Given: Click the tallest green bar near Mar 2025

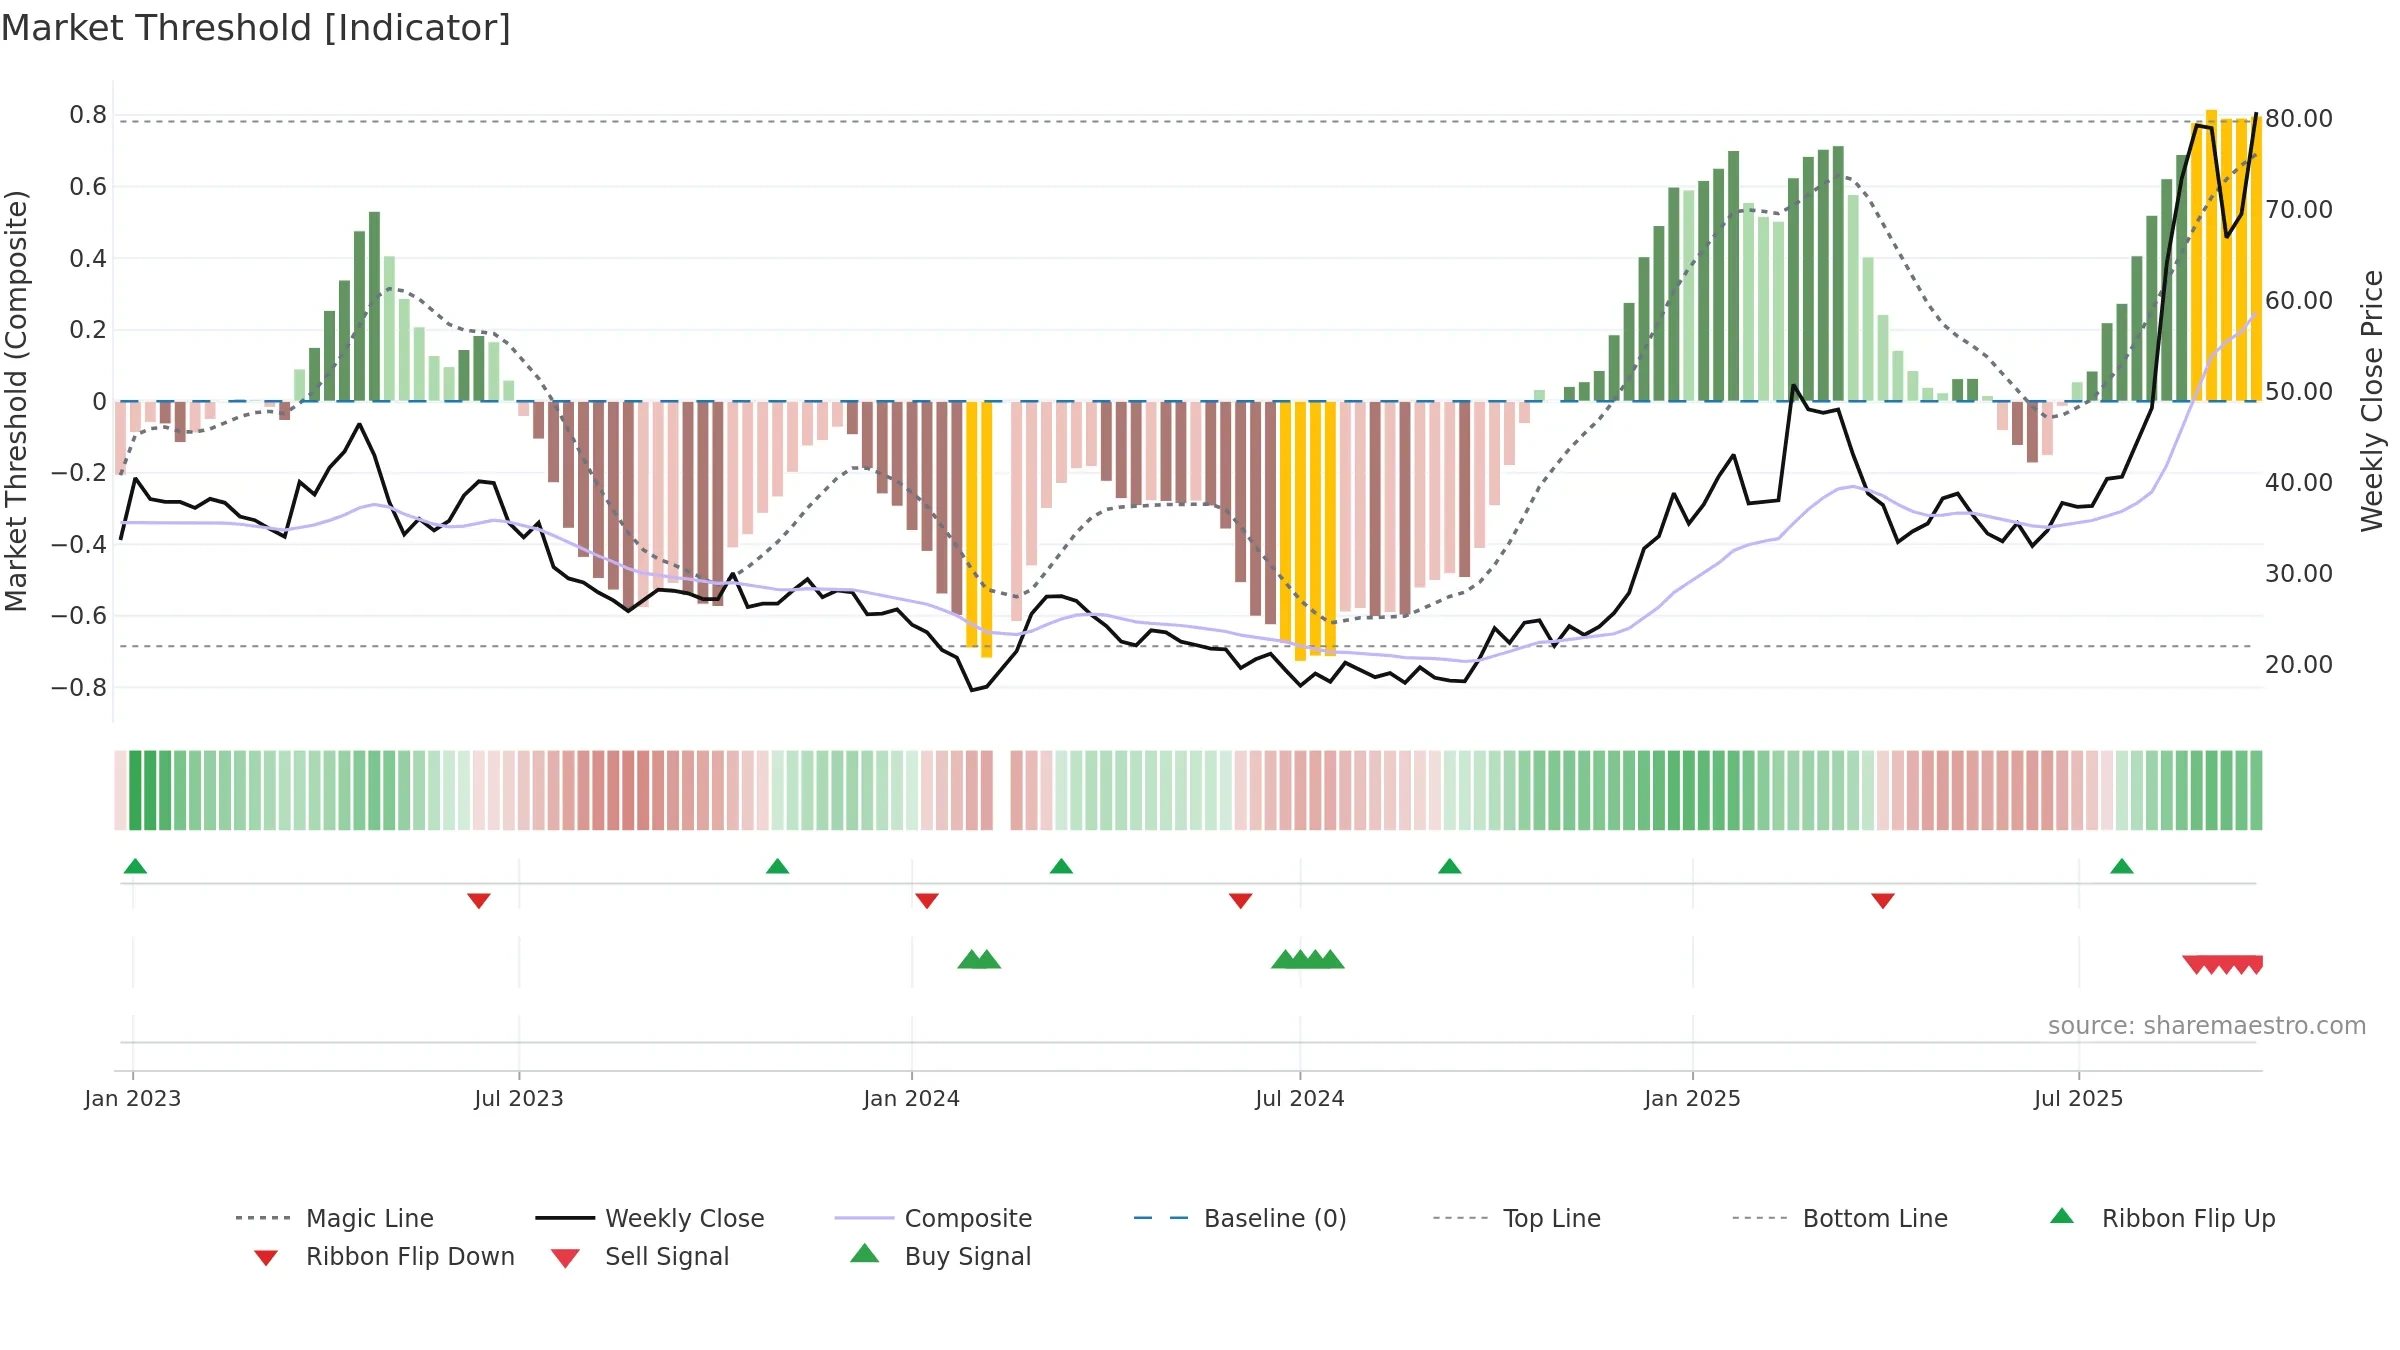Looking at the screenshot, I should click(x=1838, y=273).
